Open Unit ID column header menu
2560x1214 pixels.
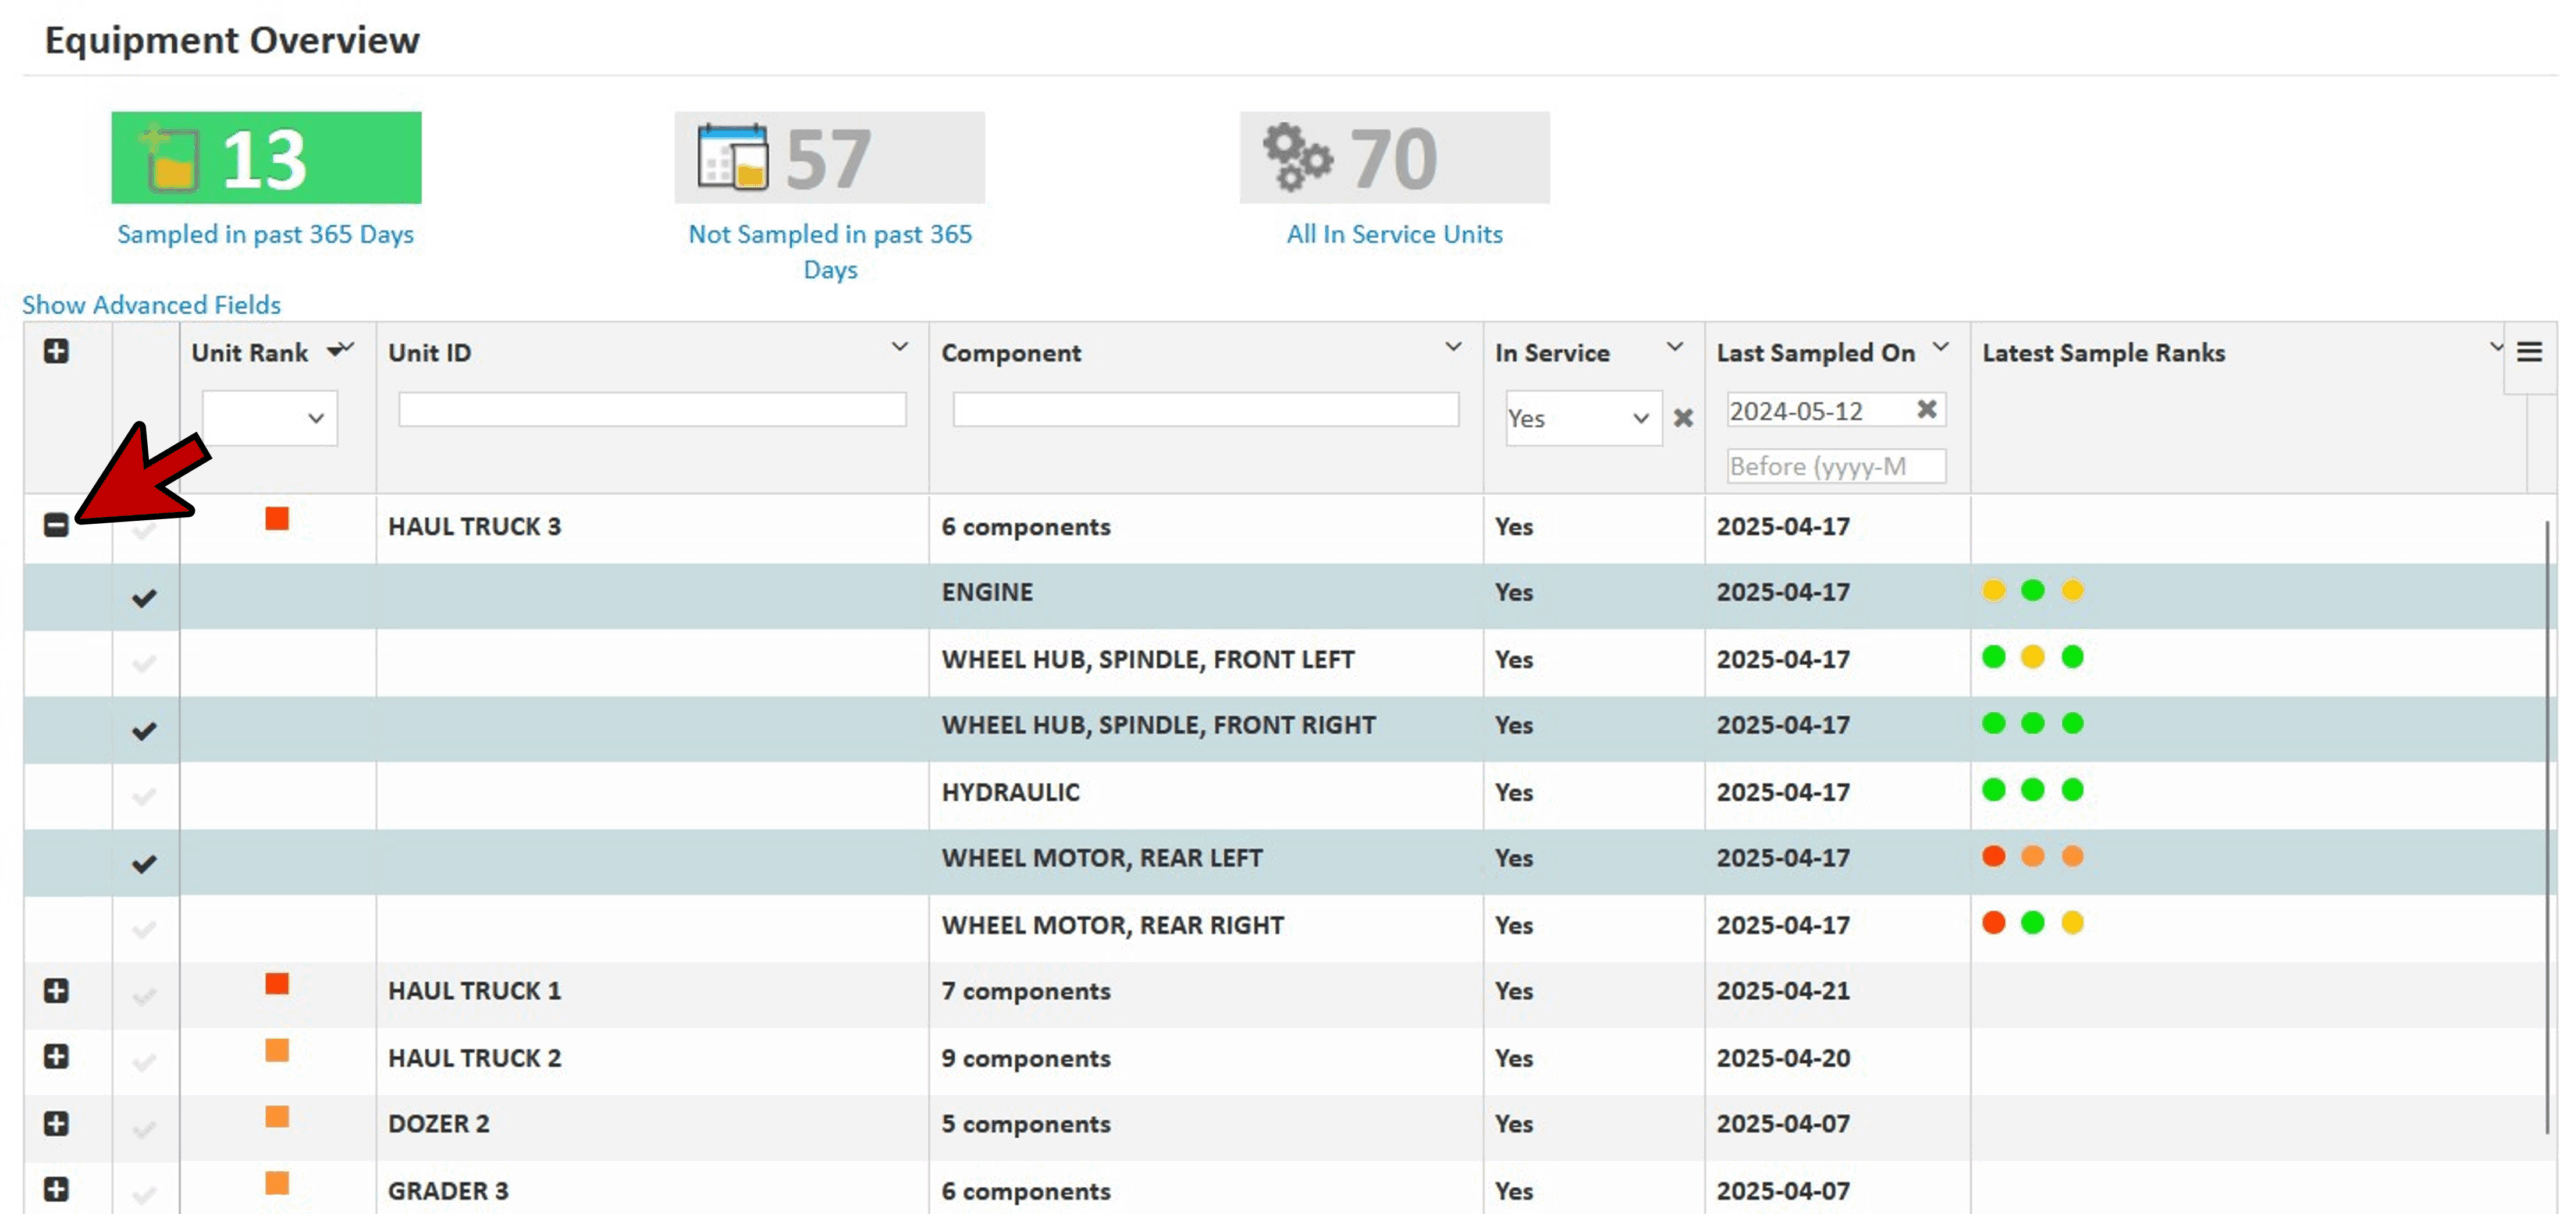click(x=899, y=347)
